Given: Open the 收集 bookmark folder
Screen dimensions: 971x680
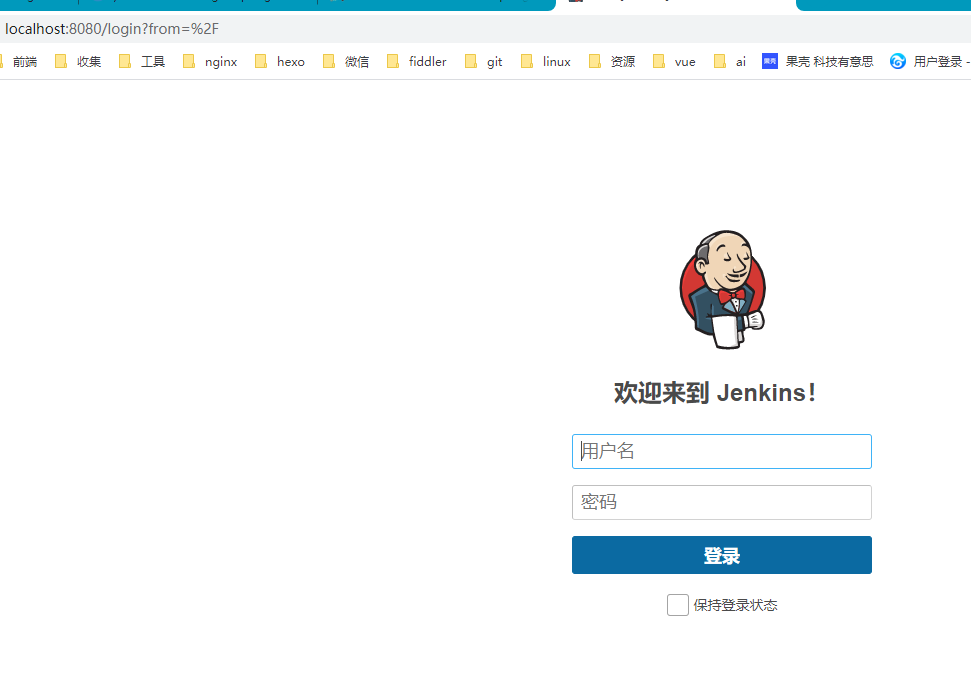Looking at the screenshot, I should 78,61.
